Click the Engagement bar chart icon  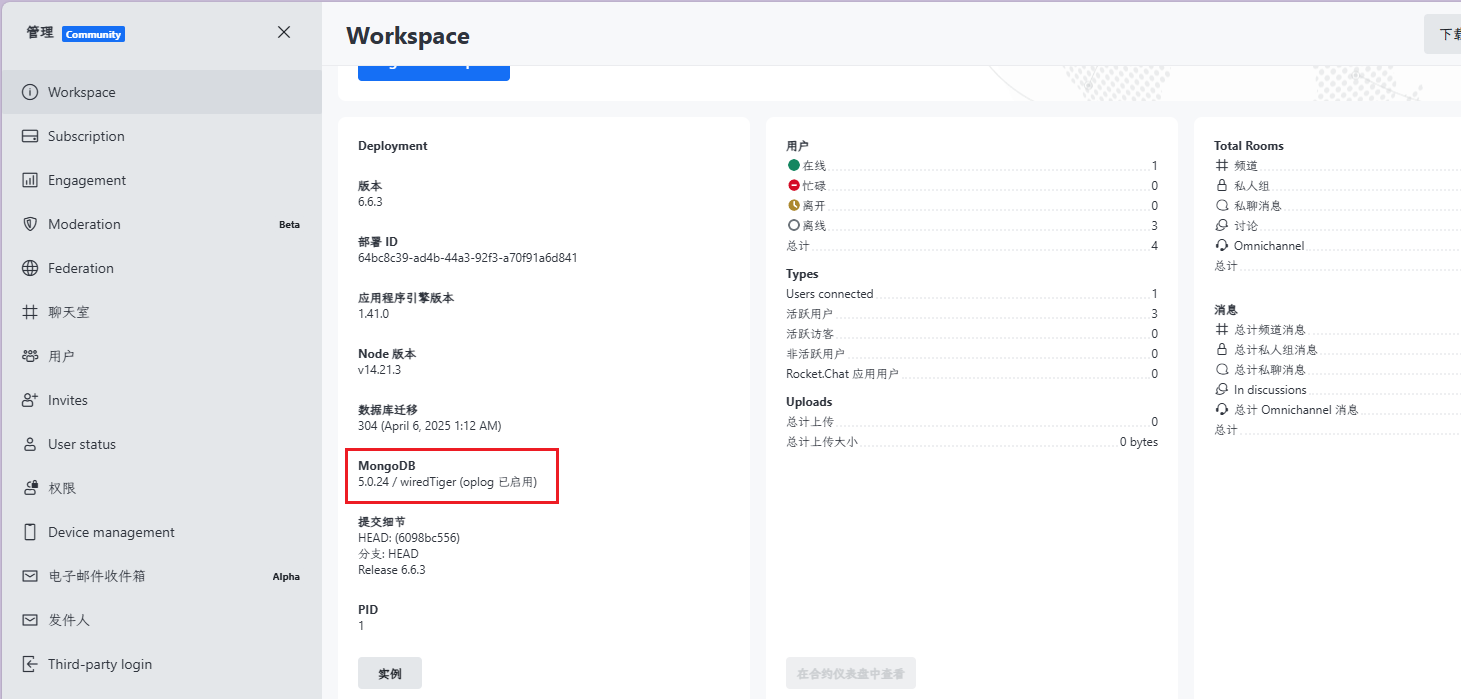click(30, 180)
